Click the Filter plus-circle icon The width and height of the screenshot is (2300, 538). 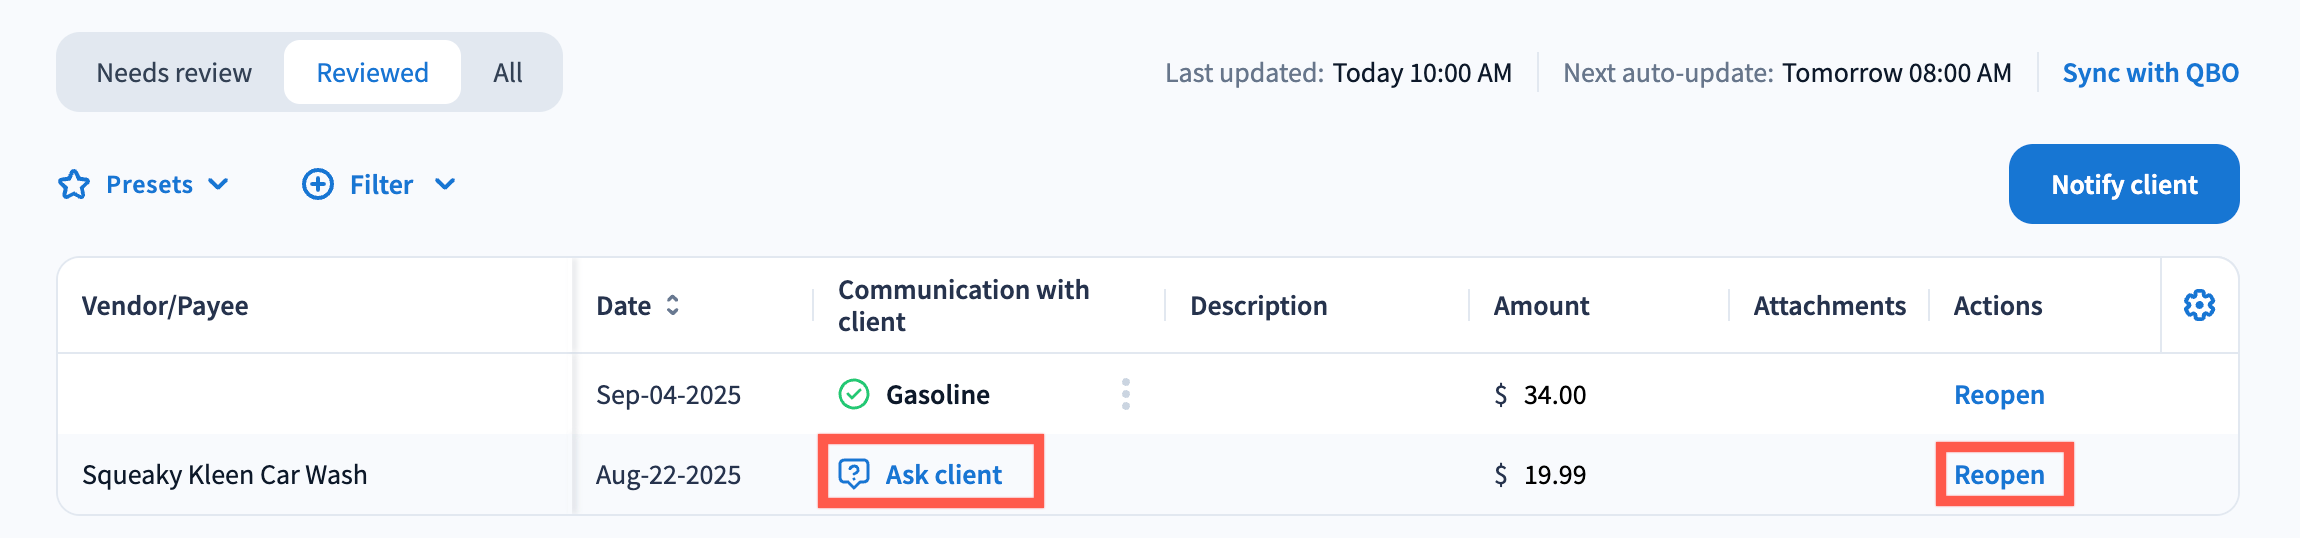318,185
